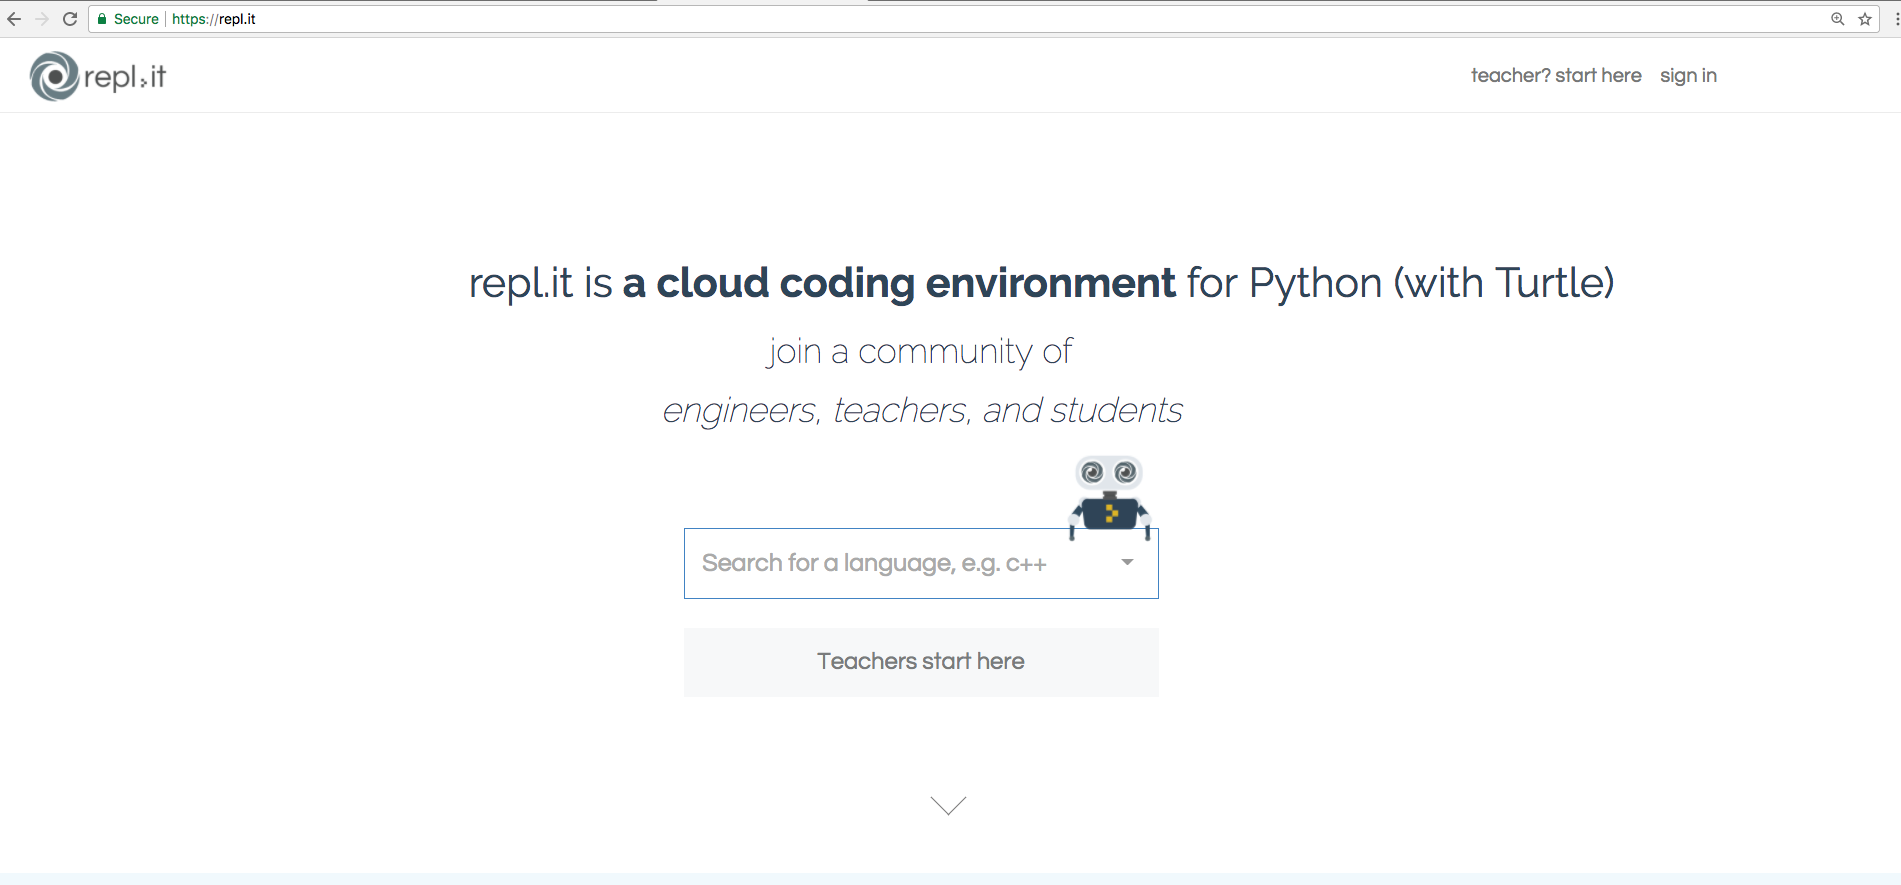Image resolution: width=1901 pixels, height=885 pixels.
Task: Click the 'engineers, teachers, and students' text
Action: 922,410
